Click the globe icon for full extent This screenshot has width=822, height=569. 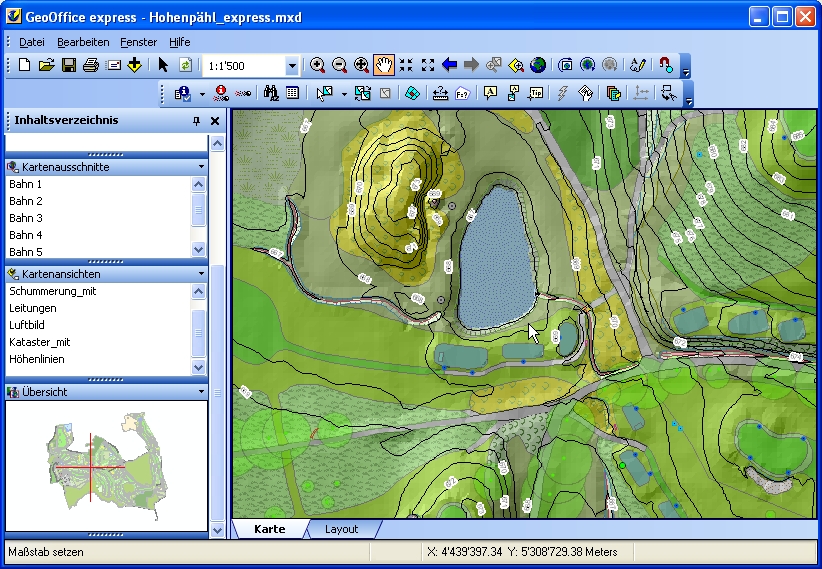click(538, 65)
